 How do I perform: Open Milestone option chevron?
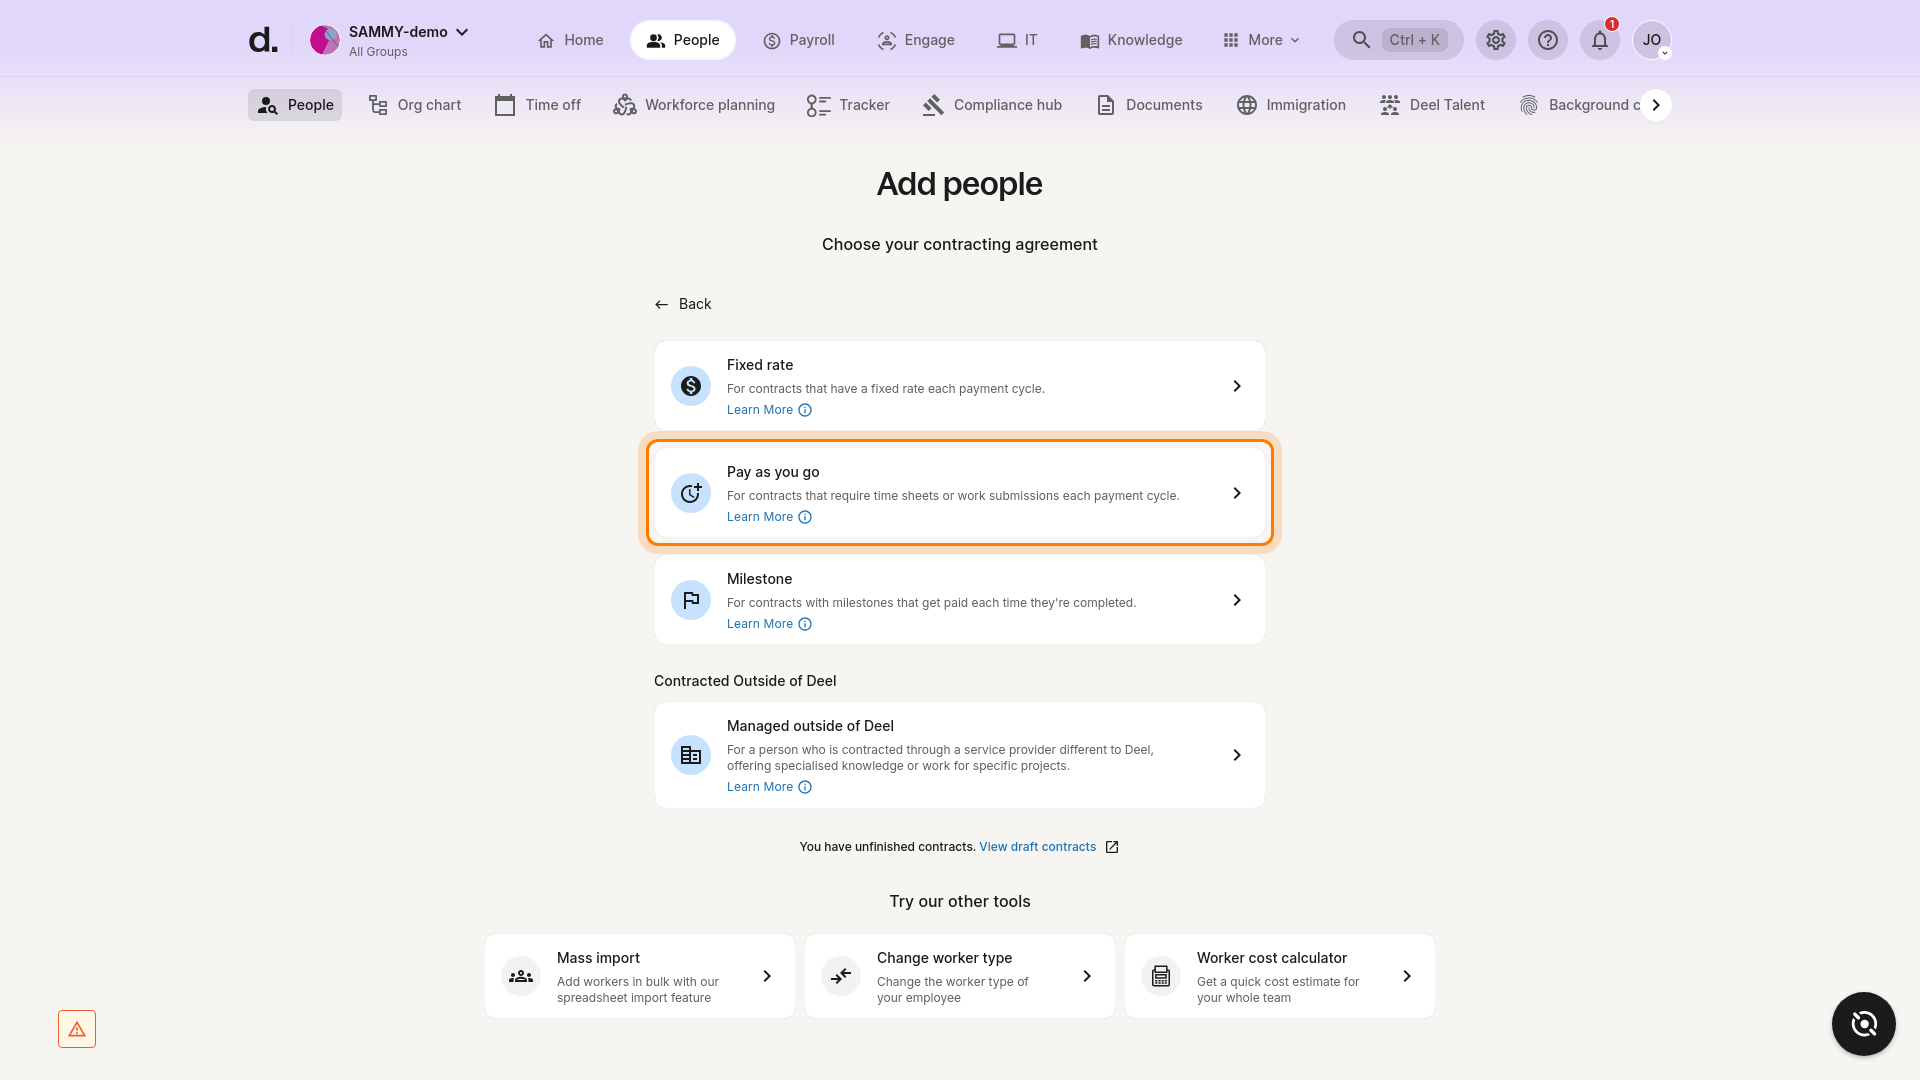tap(1237, 600)
